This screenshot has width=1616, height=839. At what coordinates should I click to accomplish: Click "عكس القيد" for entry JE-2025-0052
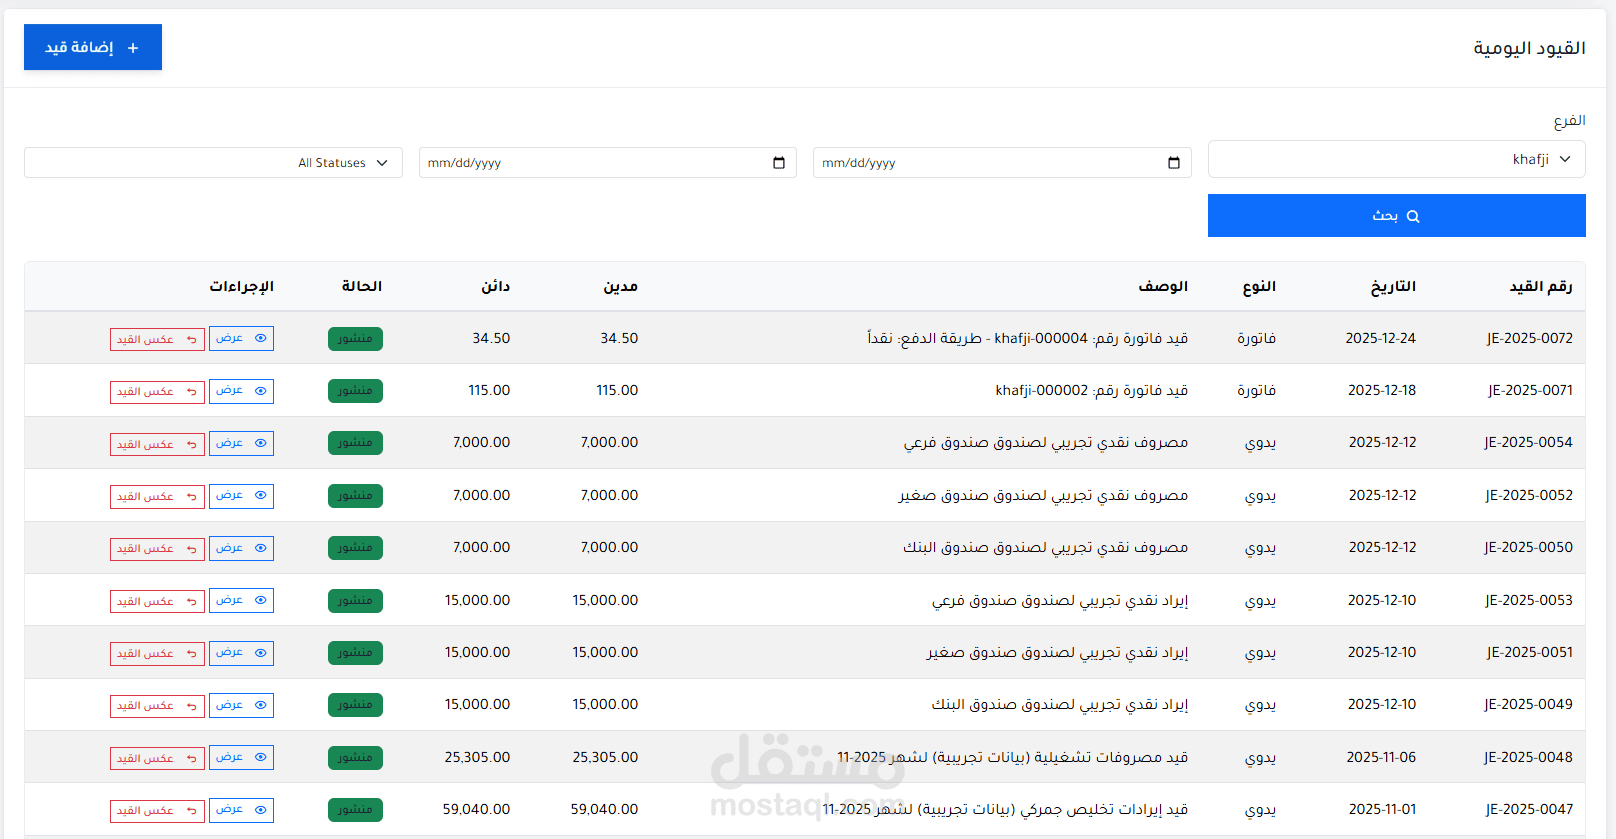click(157, 497)
